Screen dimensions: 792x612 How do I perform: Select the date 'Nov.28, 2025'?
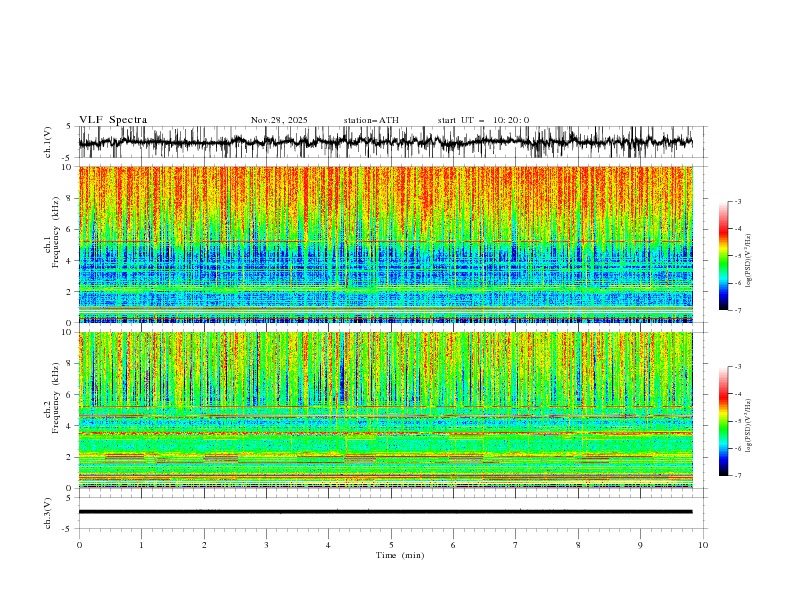tap(279, 120)
